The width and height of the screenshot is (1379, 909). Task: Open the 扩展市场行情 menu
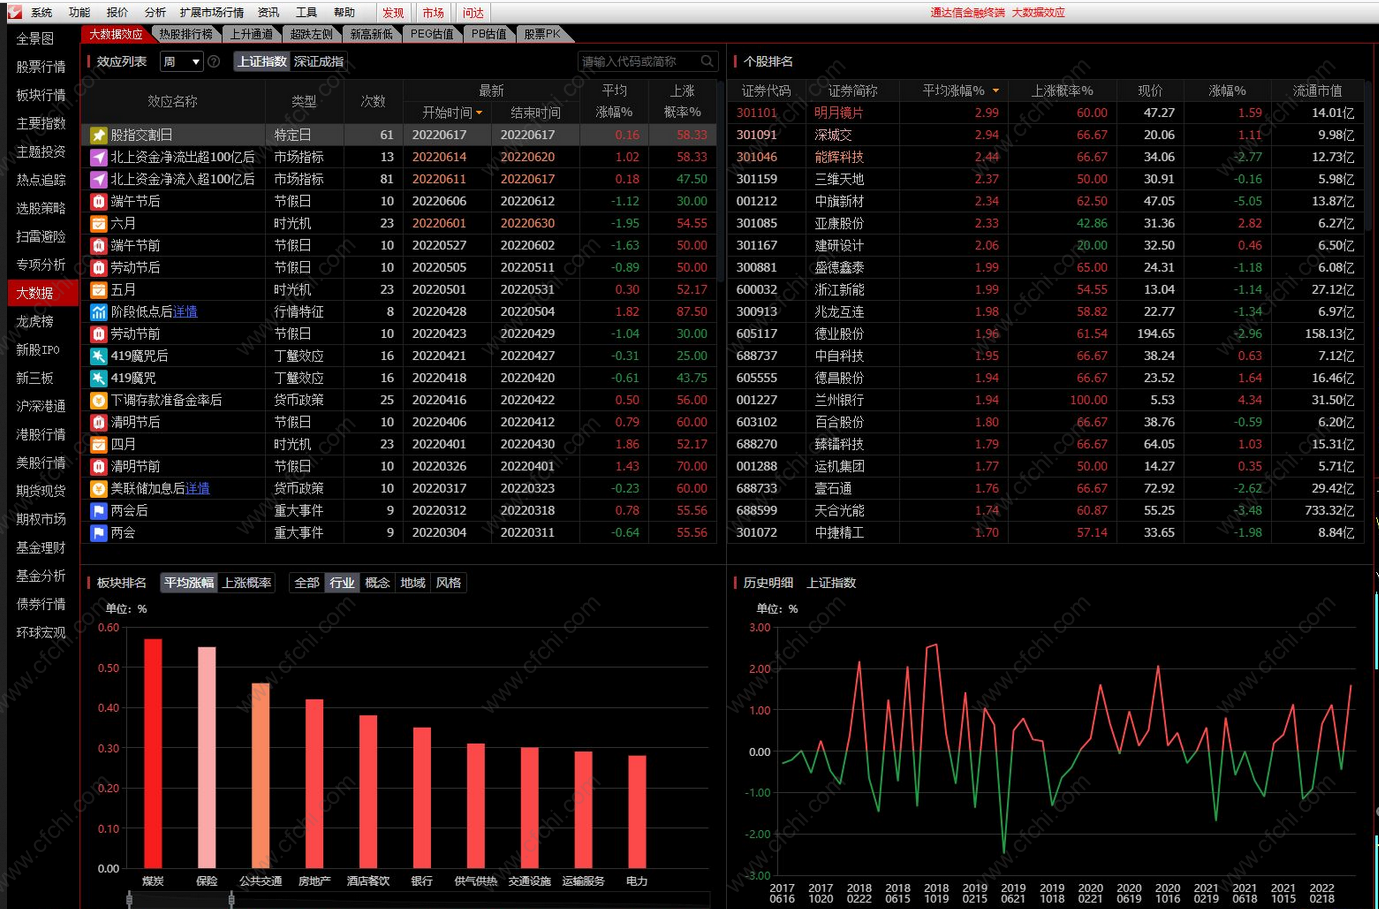click(x=212, y=13)
